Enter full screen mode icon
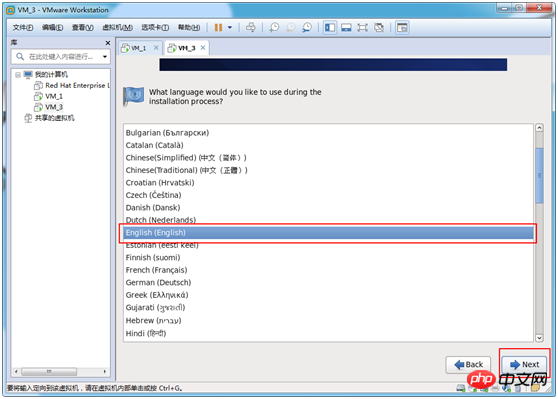The width and height of the screenshot is (558, 399). pyautogui.click(x=362, y=27)
